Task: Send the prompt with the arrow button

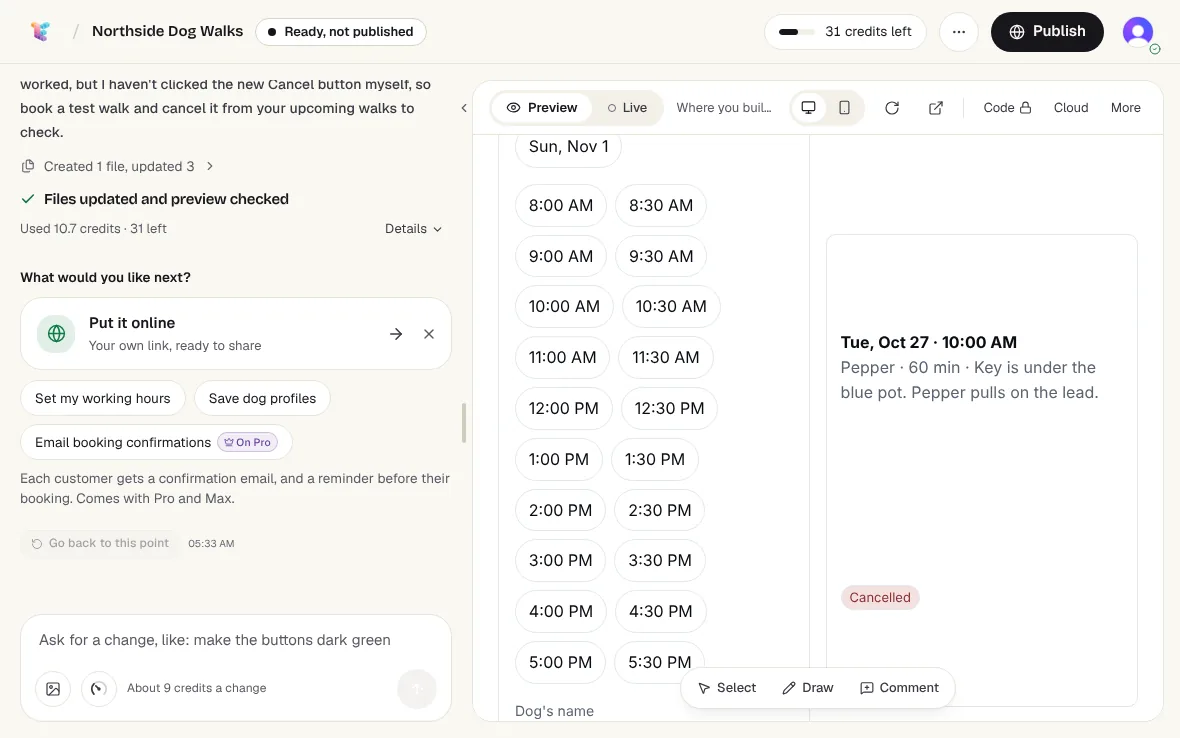Action: point(417,688)
